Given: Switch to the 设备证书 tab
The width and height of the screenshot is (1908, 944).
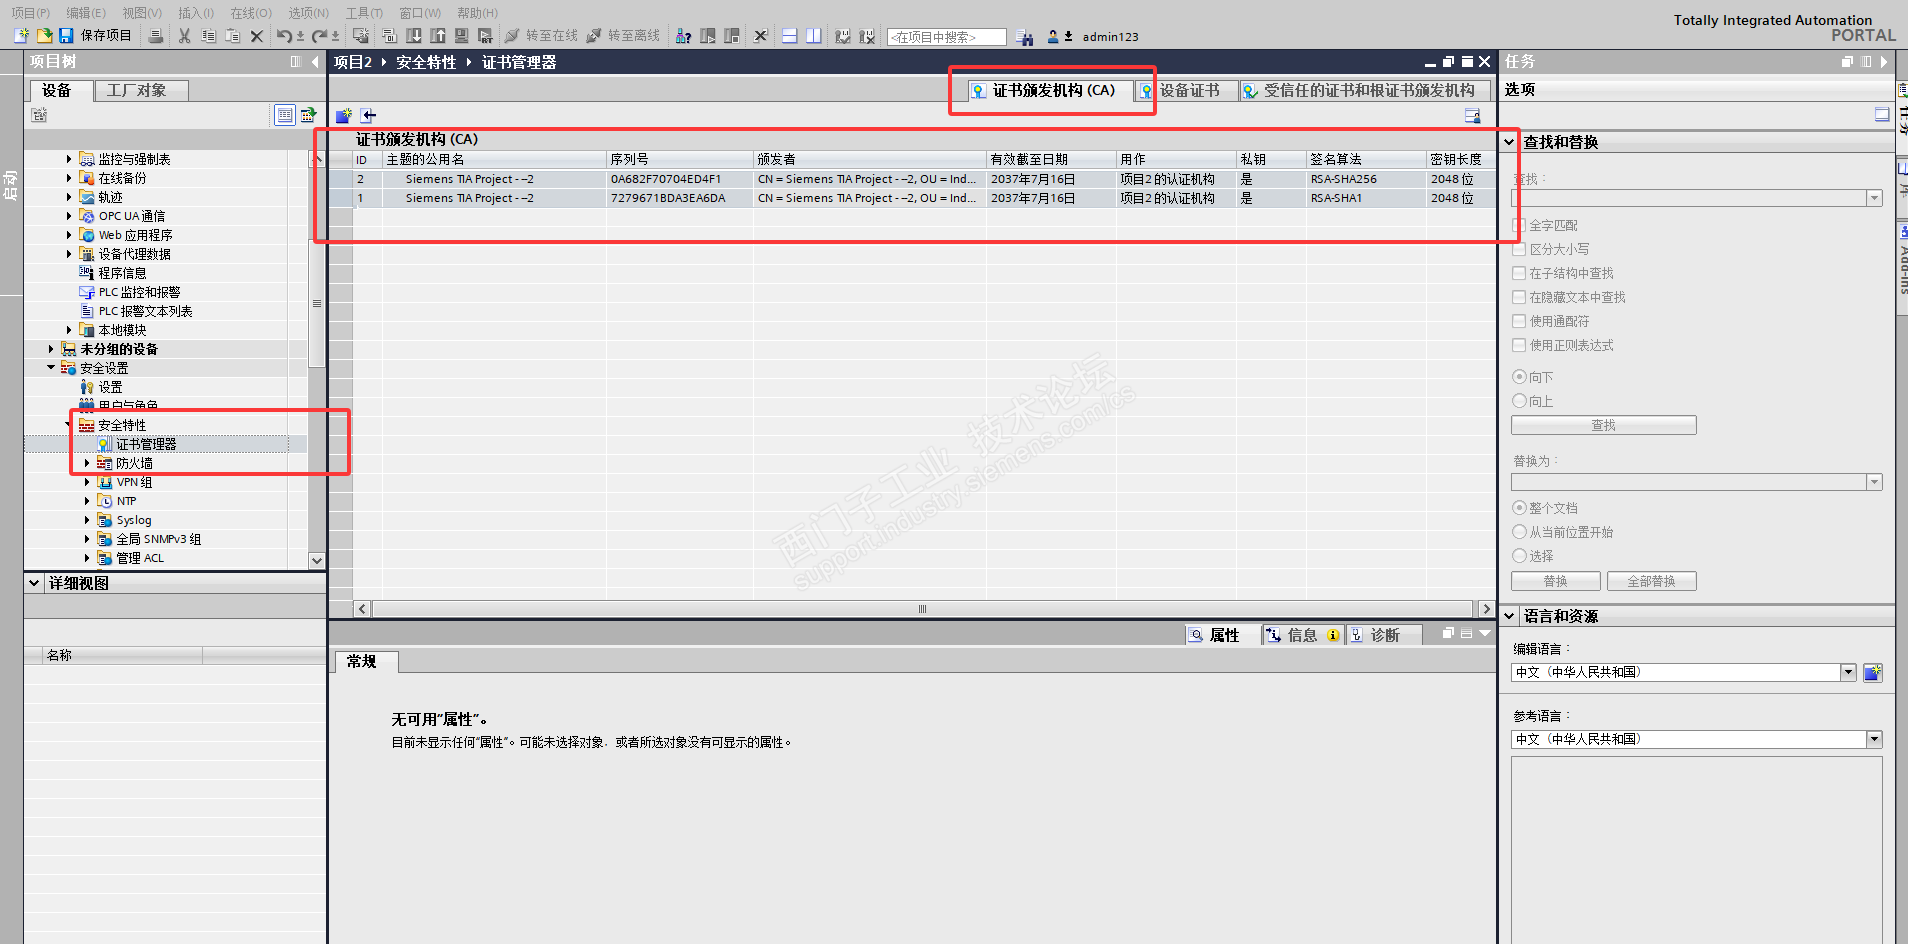Looking at the screenshot, I should tap(1186, 91).
